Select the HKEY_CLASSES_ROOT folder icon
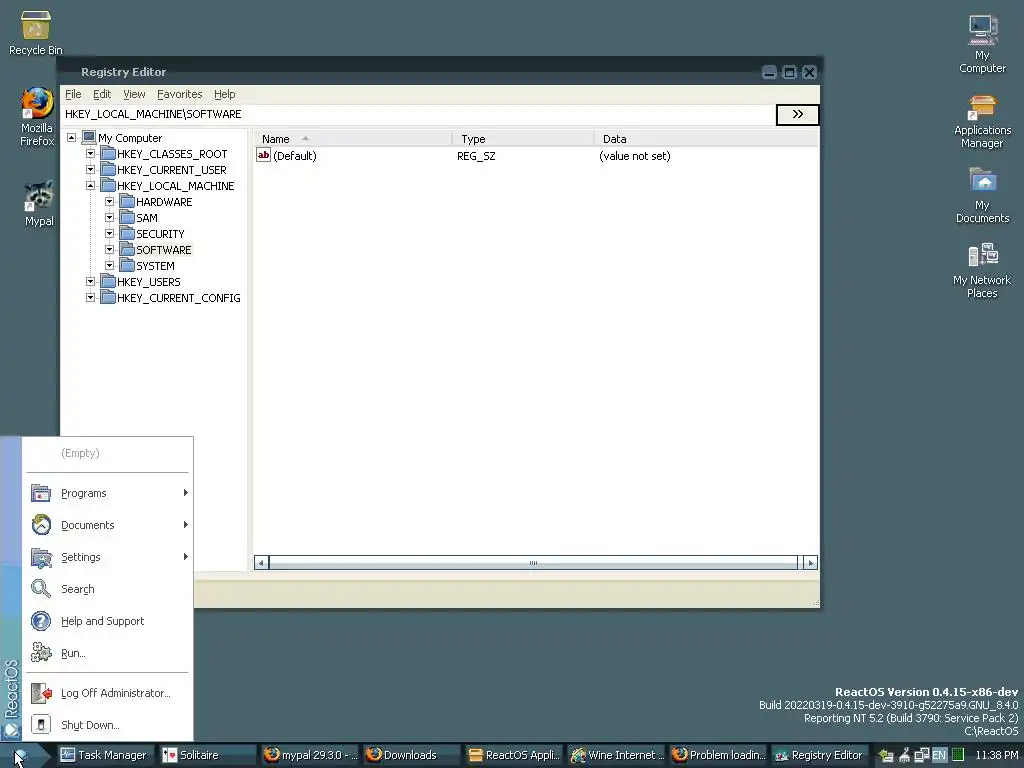The image size is (1024, 768). pos(108,154)
